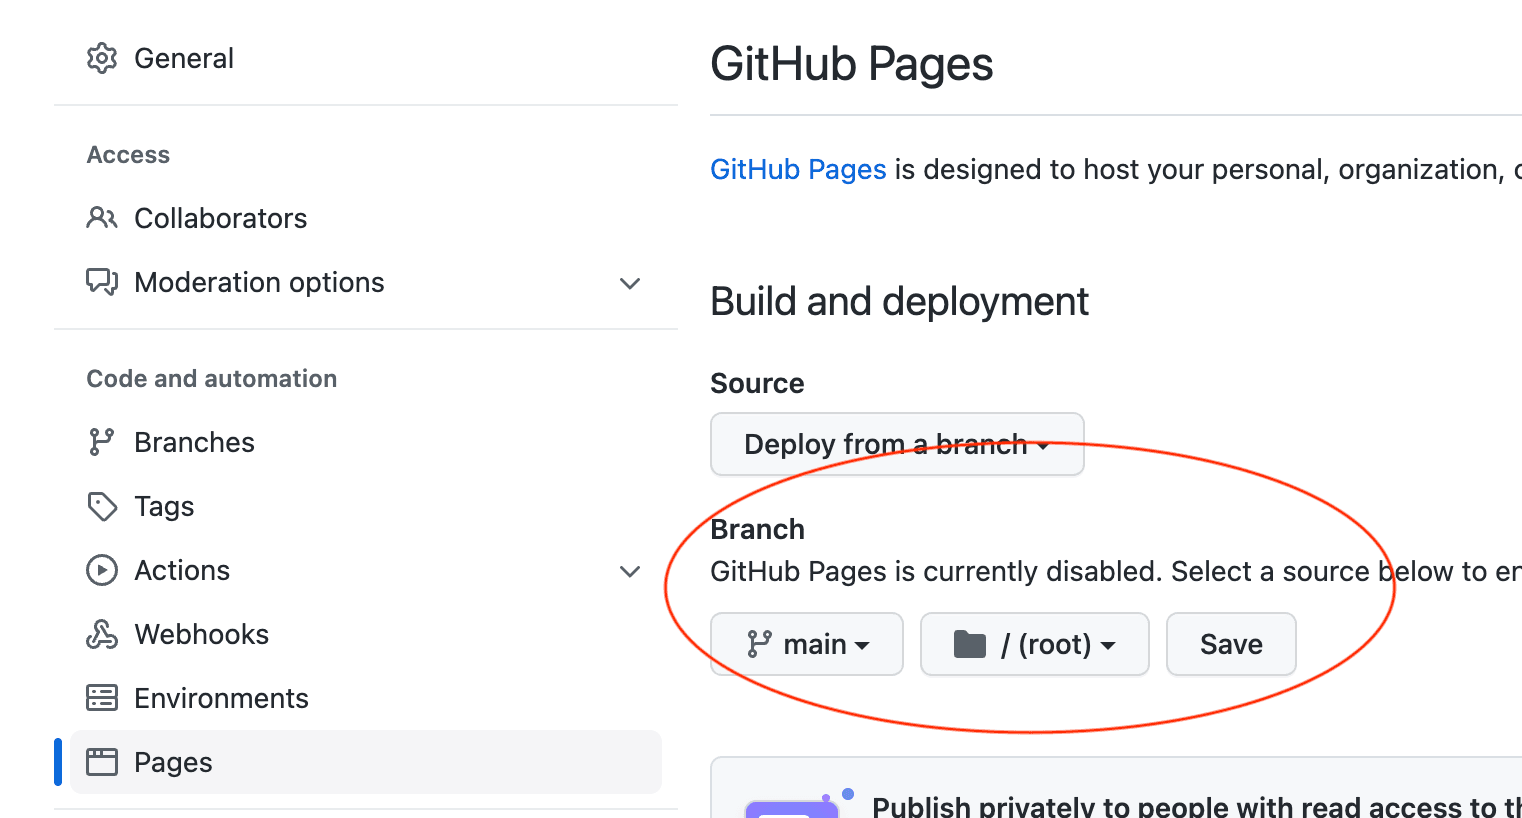Viewport: 1522px width, 818px height.
Task: Click the Access section heading
Action: [128, 155]
